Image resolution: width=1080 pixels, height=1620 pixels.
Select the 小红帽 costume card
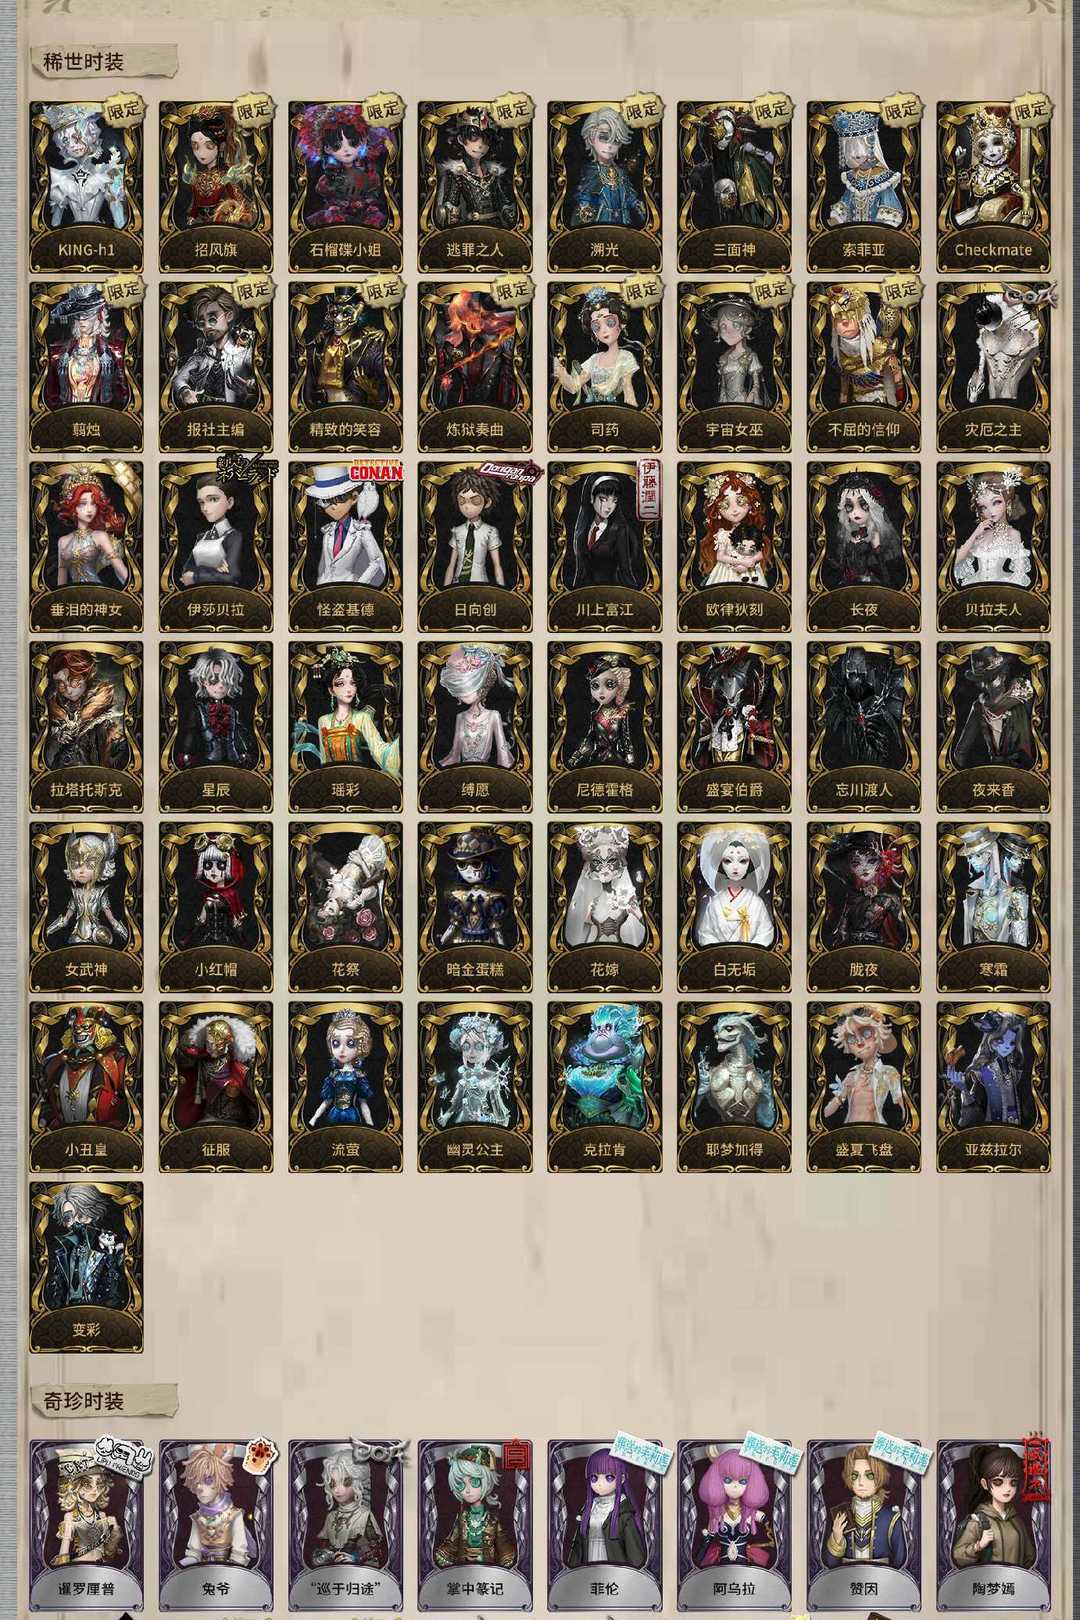[216, 907]
